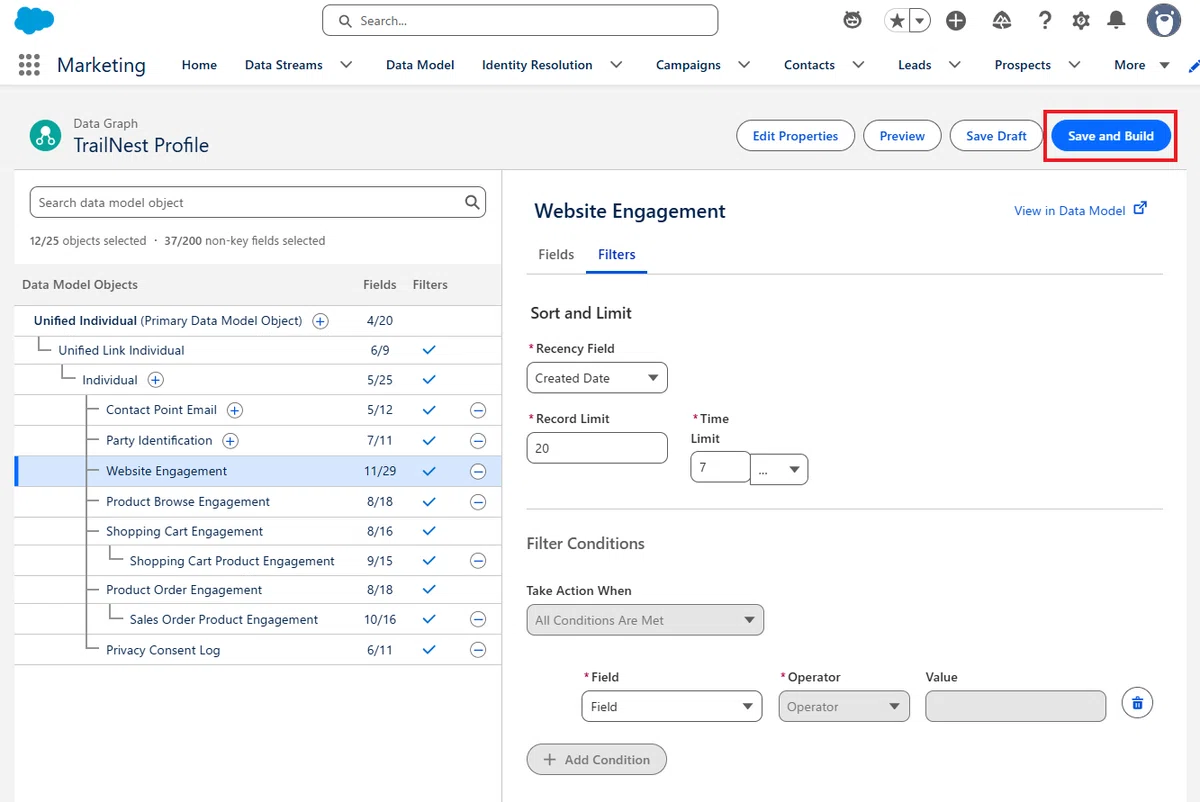Open Edit Properties
The image size is (1200, 802).
pyautogui.click(x=795, y=136)
